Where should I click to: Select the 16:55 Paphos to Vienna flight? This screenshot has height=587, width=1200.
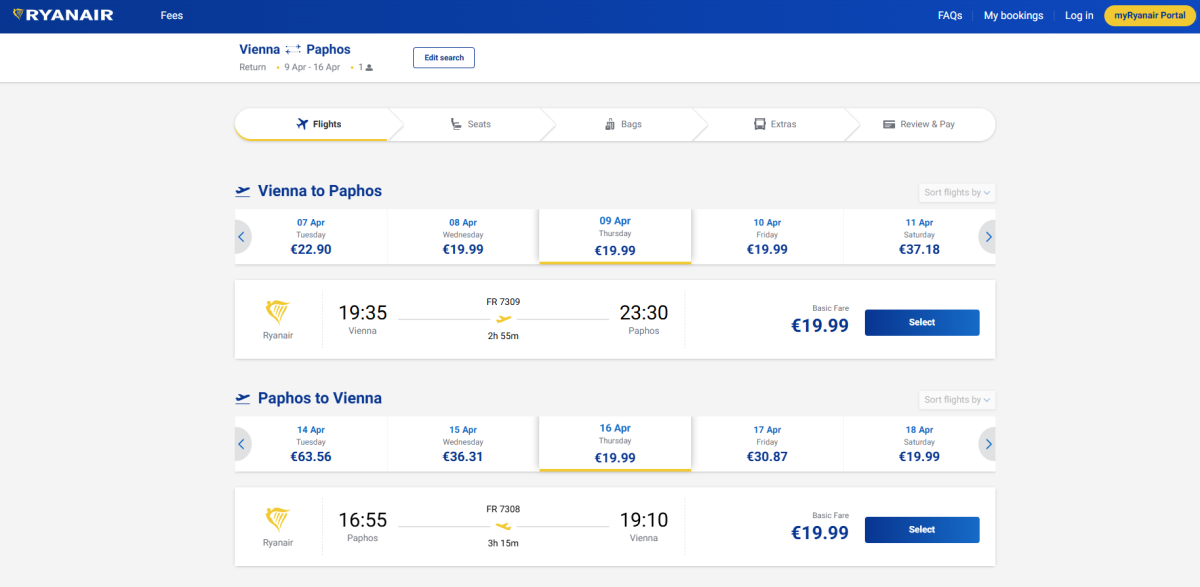pos(921,530)
